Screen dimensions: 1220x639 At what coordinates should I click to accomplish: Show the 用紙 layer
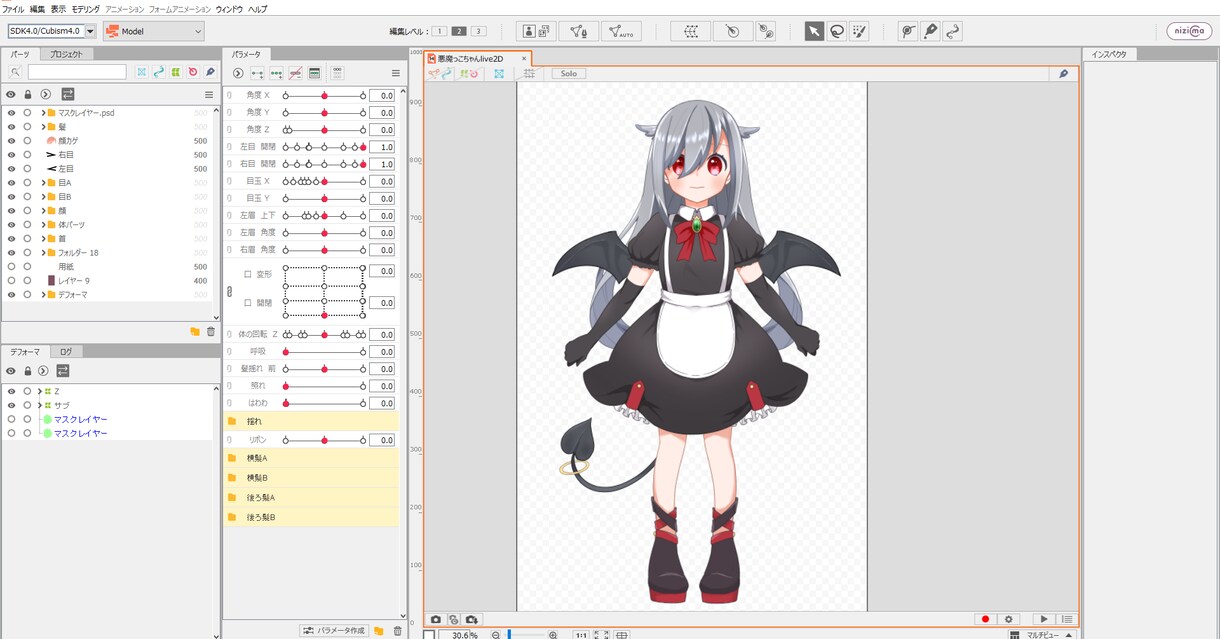(11, 267)
